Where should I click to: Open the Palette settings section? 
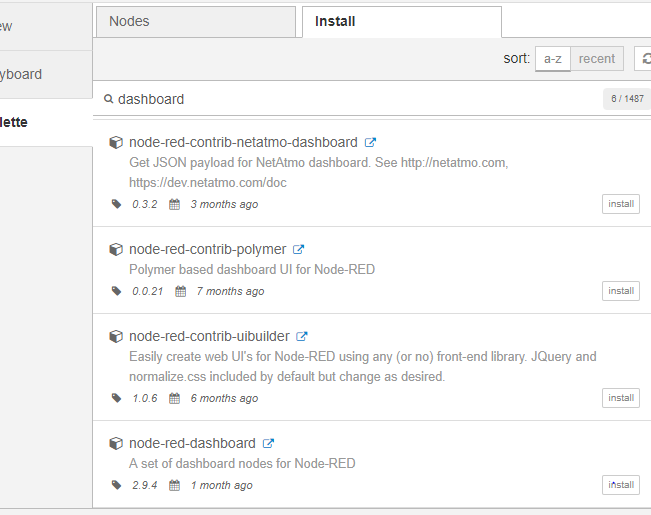[46, 122]
